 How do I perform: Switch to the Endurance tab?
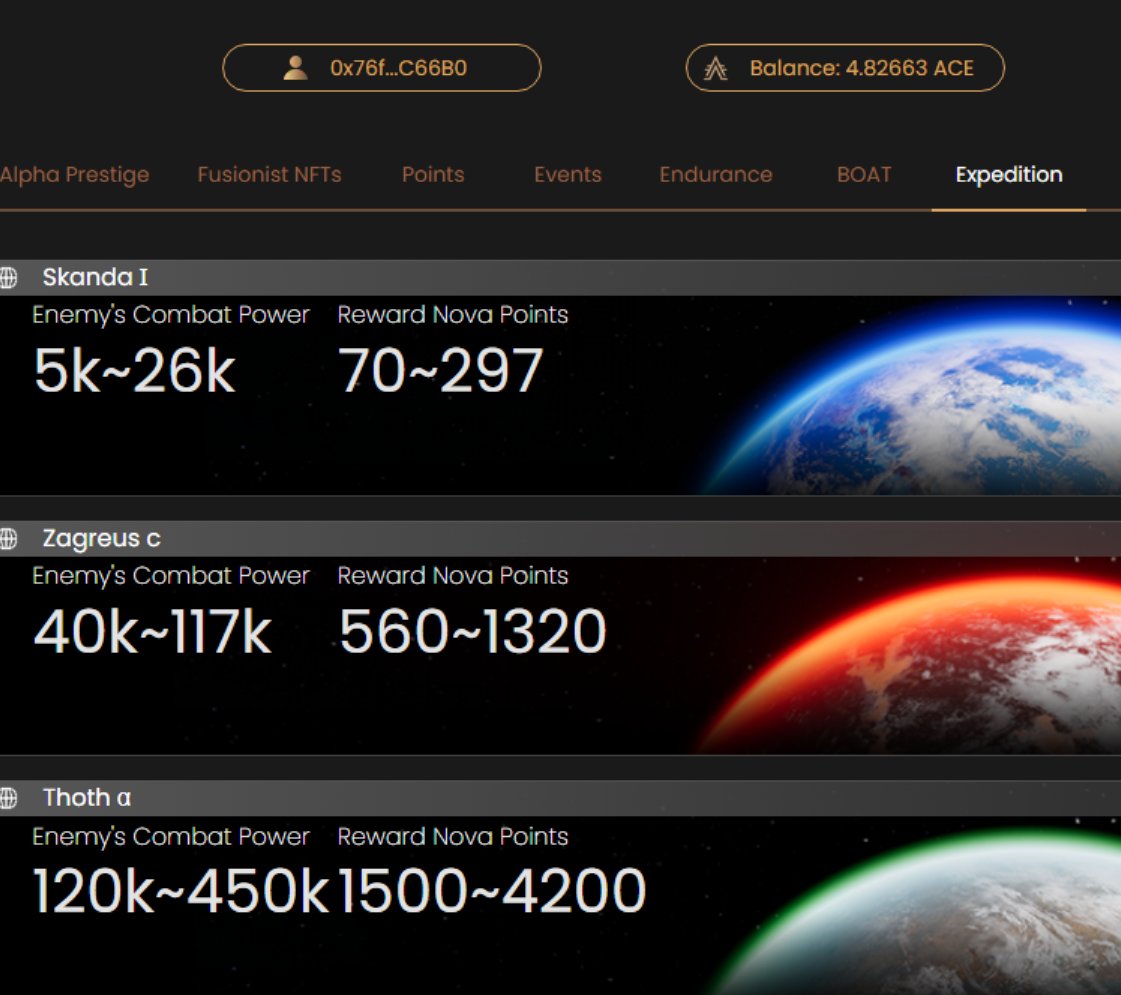(716, 174)
